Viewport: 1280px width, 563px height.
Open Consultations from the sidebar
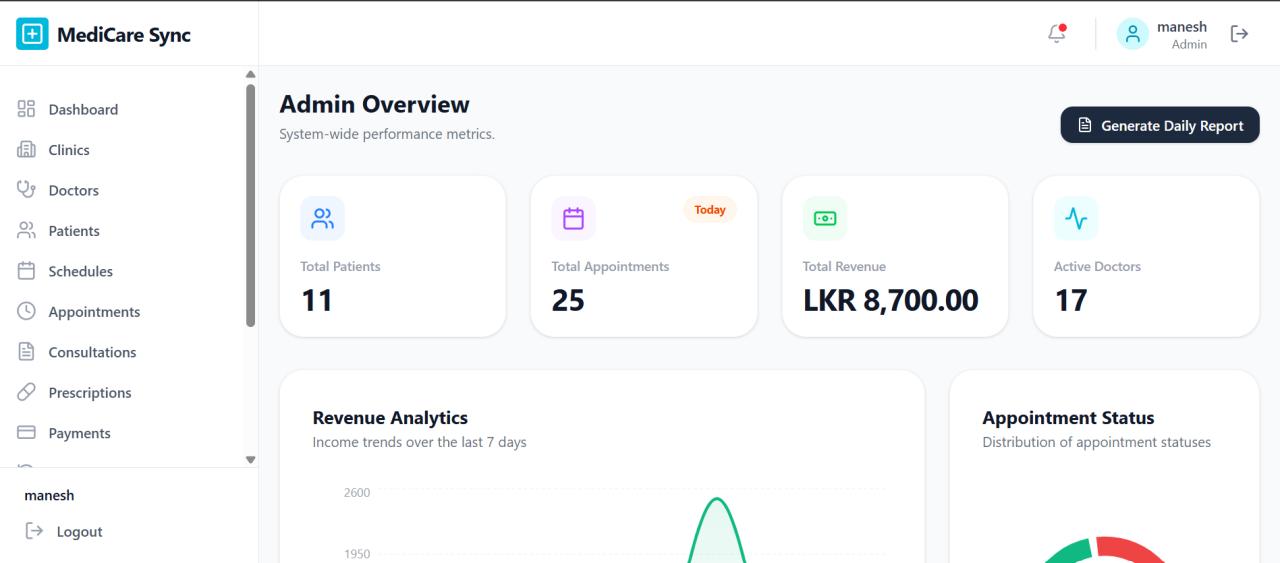(x=92, y=352)
